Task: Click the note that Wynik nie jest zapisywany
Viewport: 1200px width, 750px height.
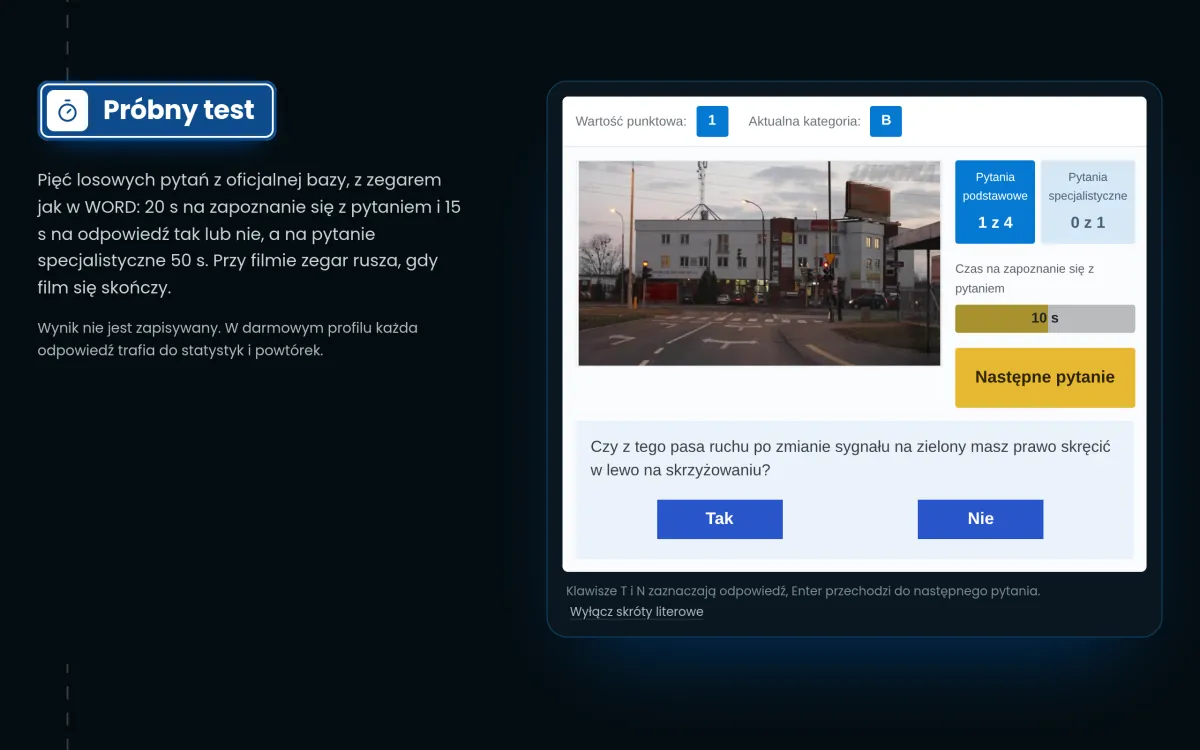Action: pos(228,339)
